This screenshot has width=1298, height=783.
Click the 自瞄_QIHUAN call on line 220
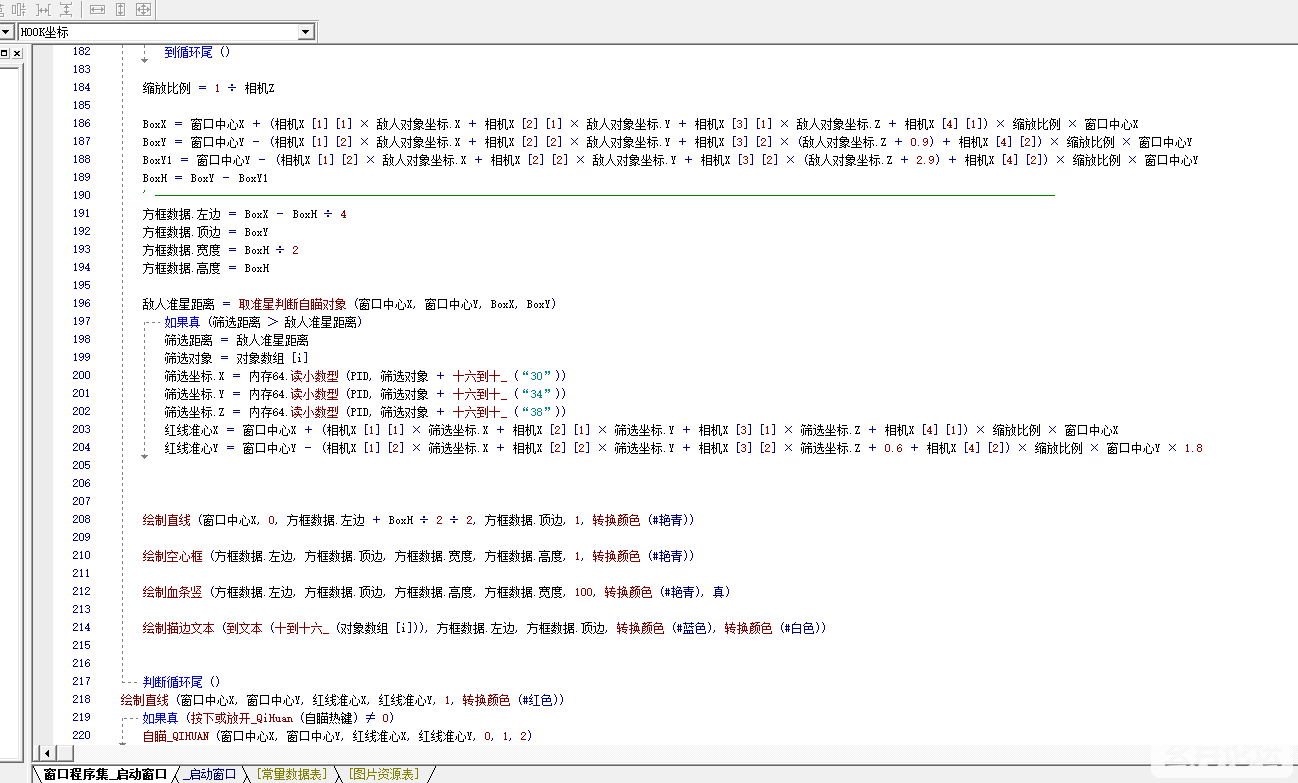(x=176, y=736)
